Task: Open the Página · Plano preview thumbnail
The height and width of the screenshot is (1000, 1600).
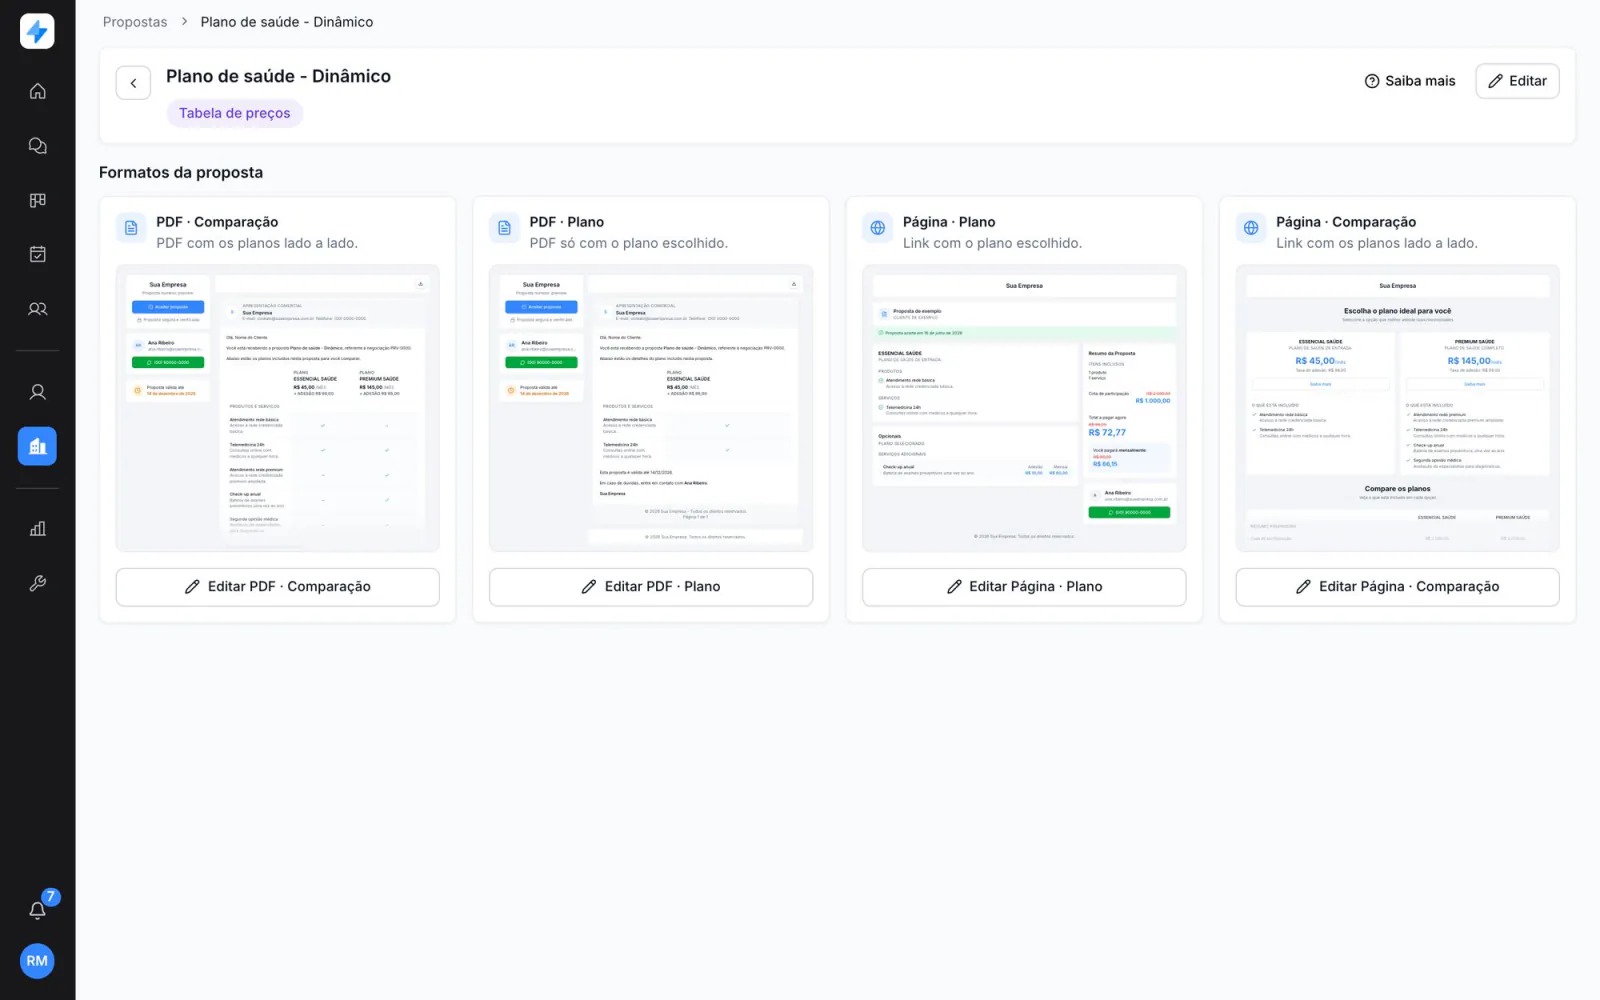Action: click(x=1024, y=408)
